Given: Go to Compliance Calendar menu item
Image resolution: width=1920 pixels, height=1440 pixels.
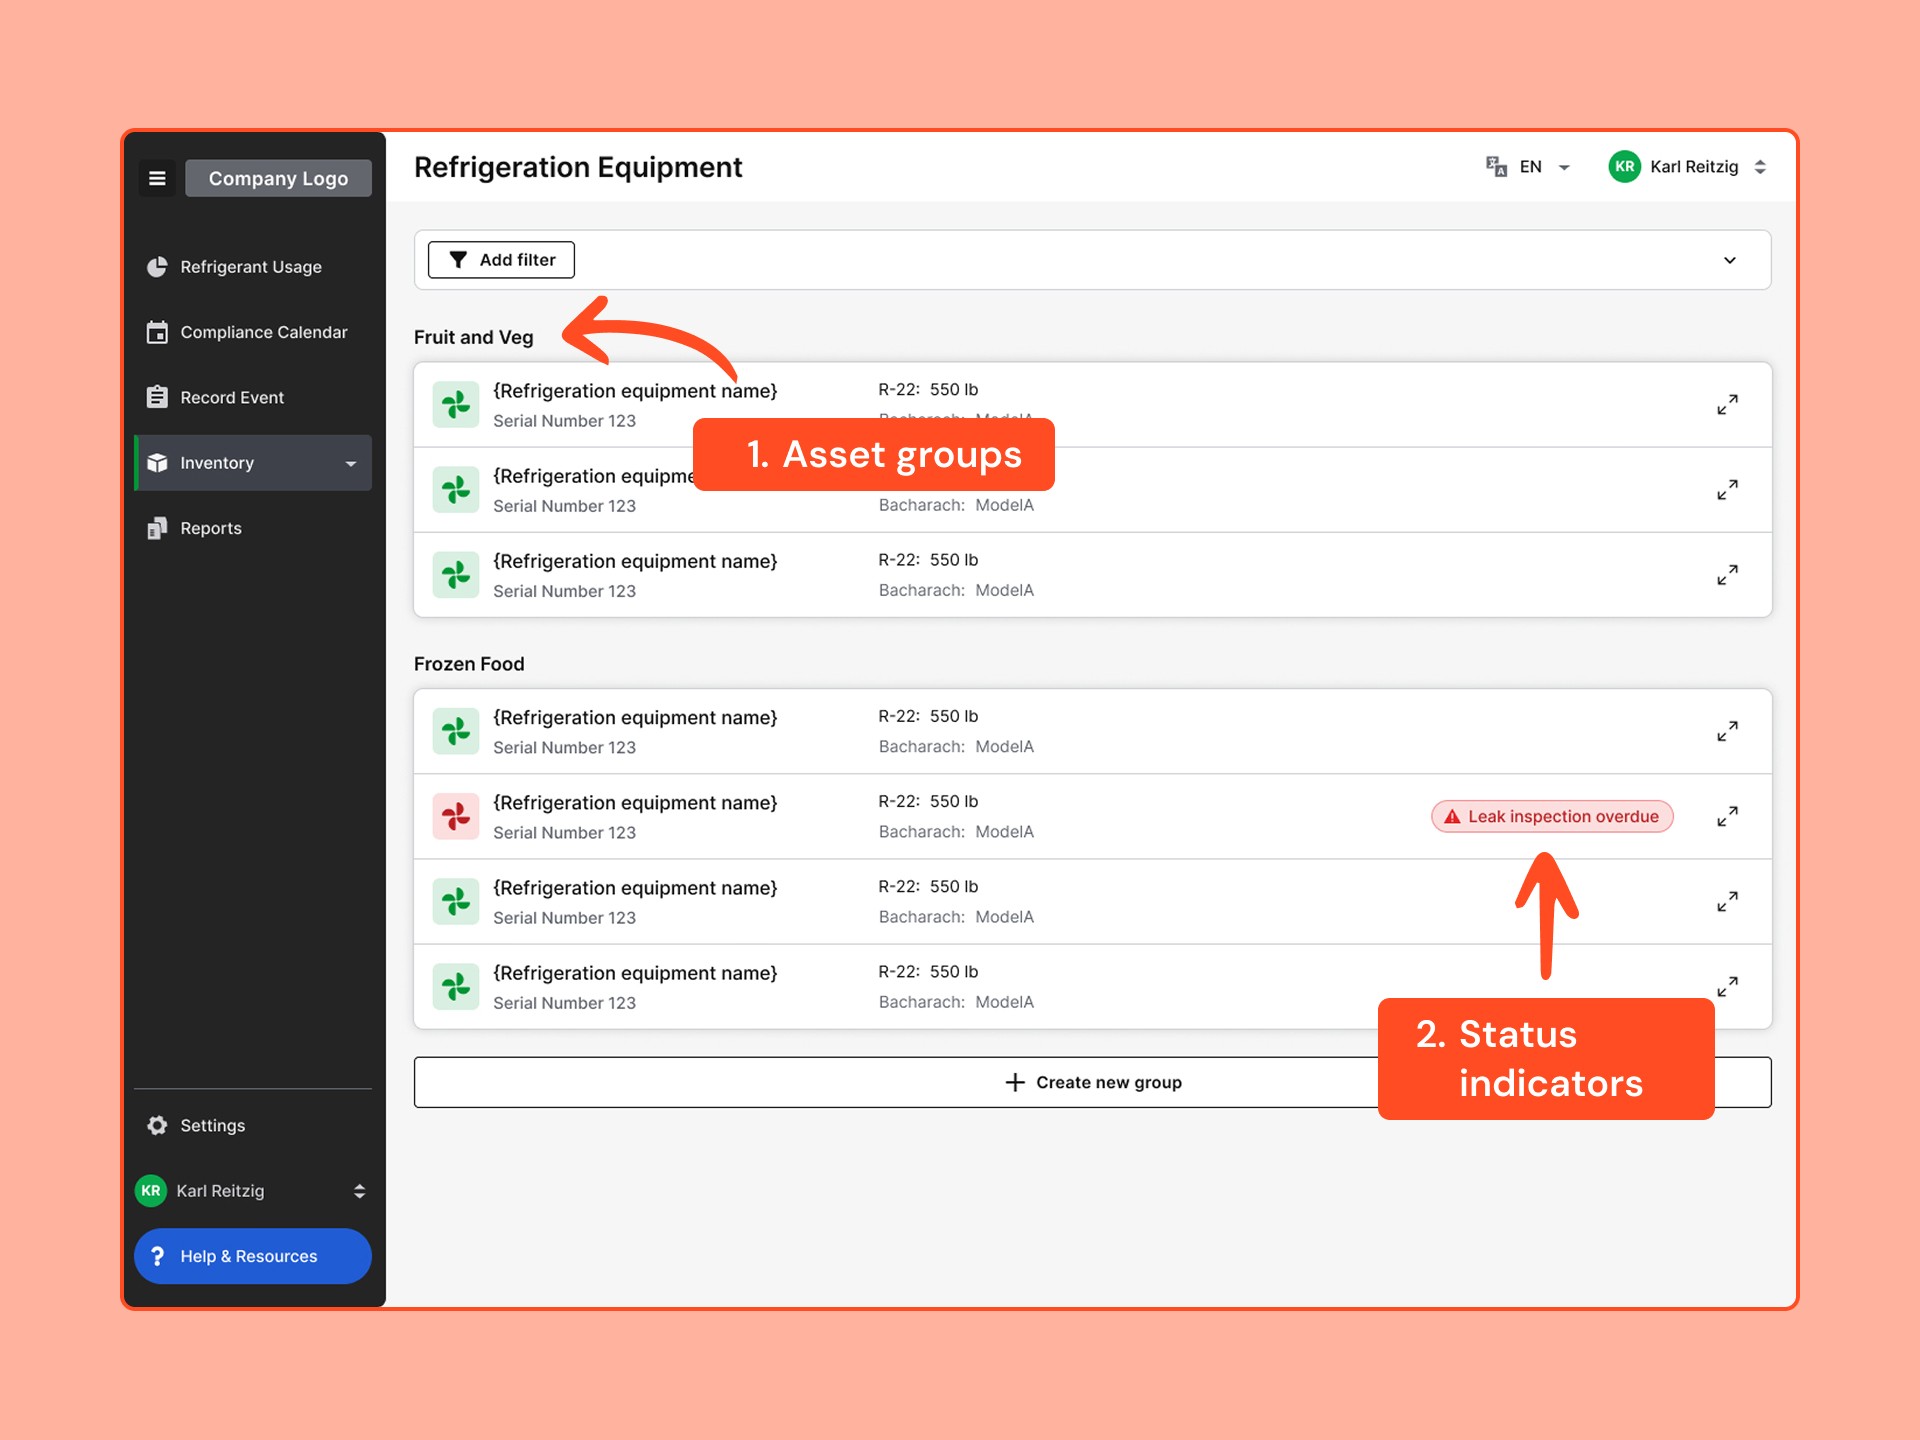Looking at the screenshot, I should pos(264,332).
